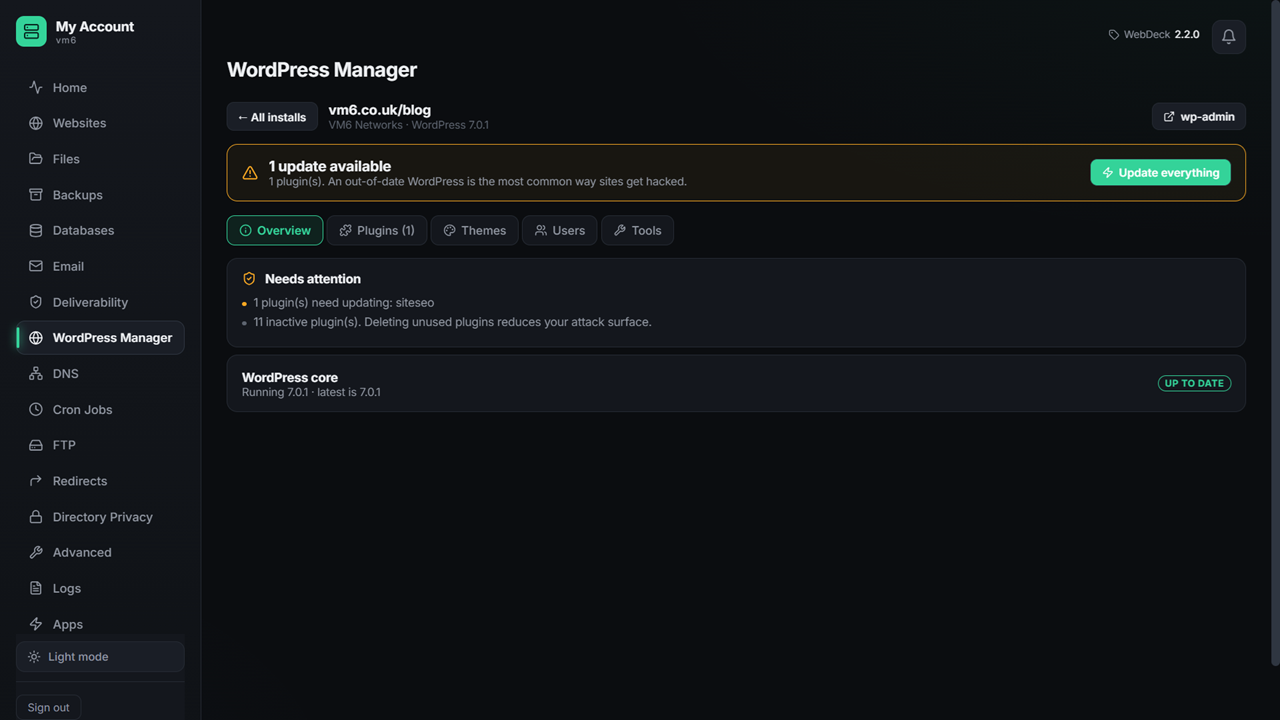Screen dimensions: 1280x720
Task: Click the Redirects arrow icon
Action: tap(36, 481)
